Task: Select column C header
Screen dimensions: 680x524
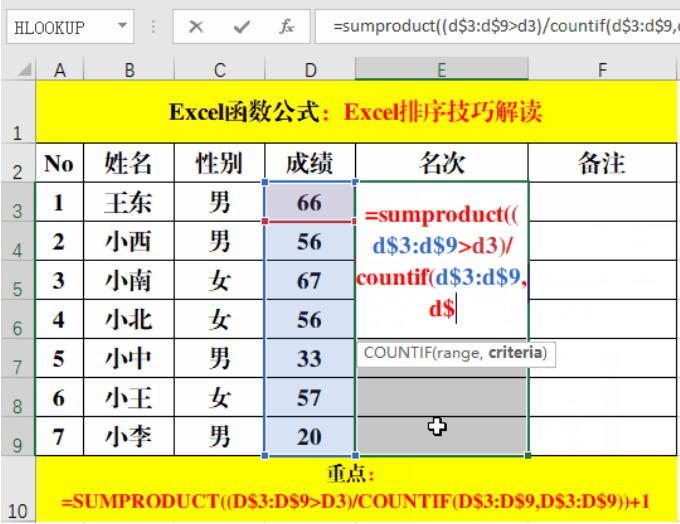Action: [x=219, y=69]
